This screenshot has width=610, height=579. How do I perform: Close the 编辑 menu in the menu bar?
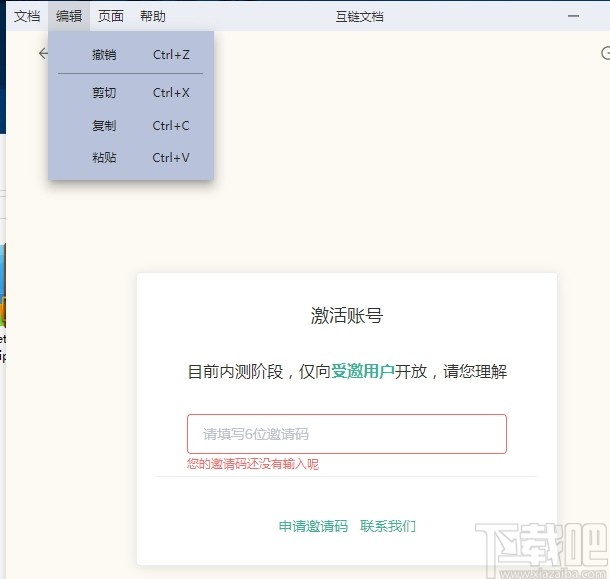(x=69, y=16)
